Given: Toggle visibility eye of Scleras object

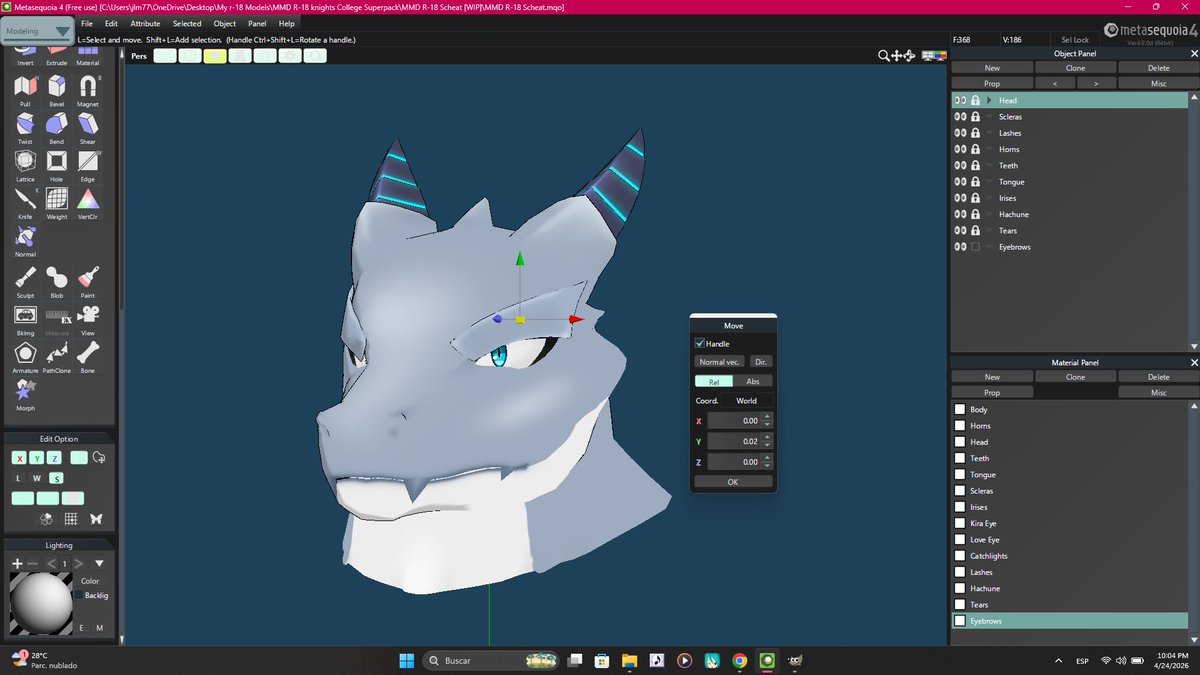Looking at the screenshot, I should pyautogui.click(x=960, y=117).
